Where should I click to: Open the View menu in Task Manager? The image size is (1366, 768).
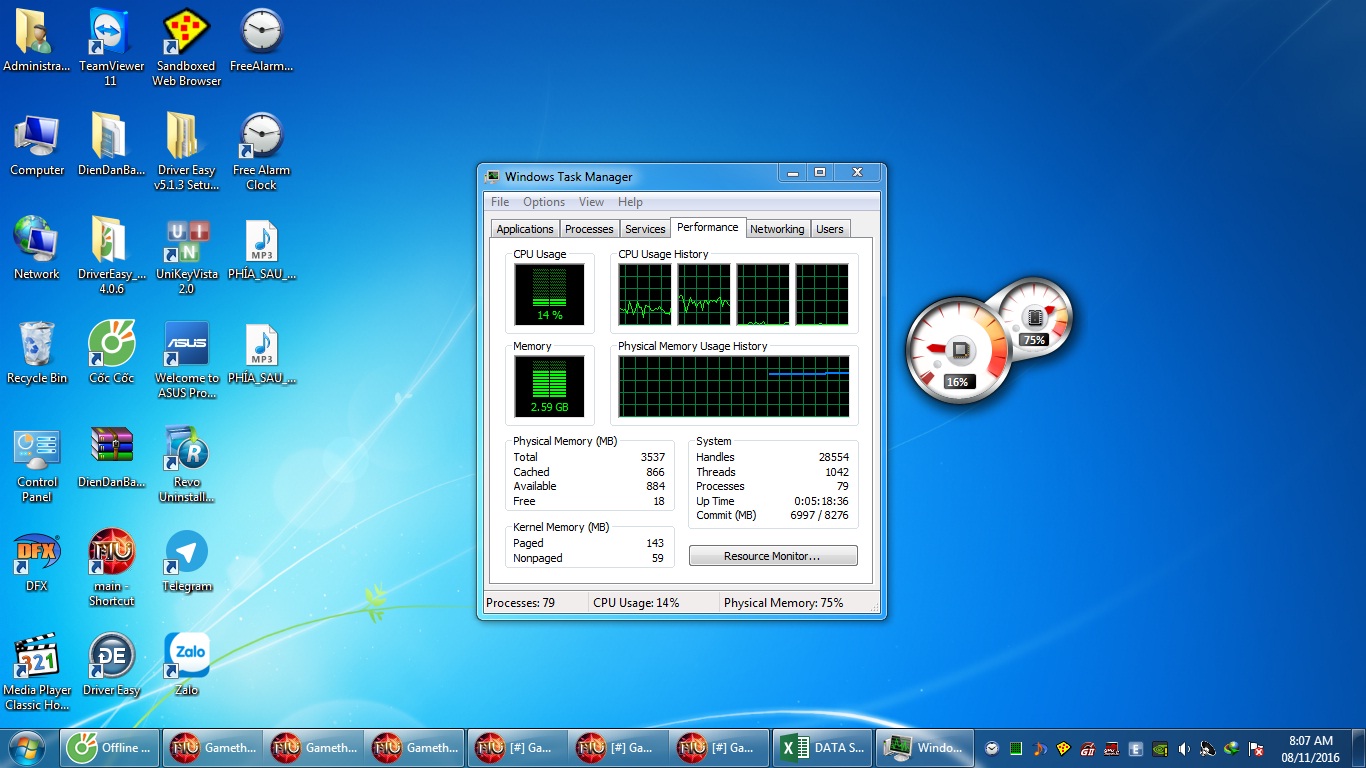point(591,202)
